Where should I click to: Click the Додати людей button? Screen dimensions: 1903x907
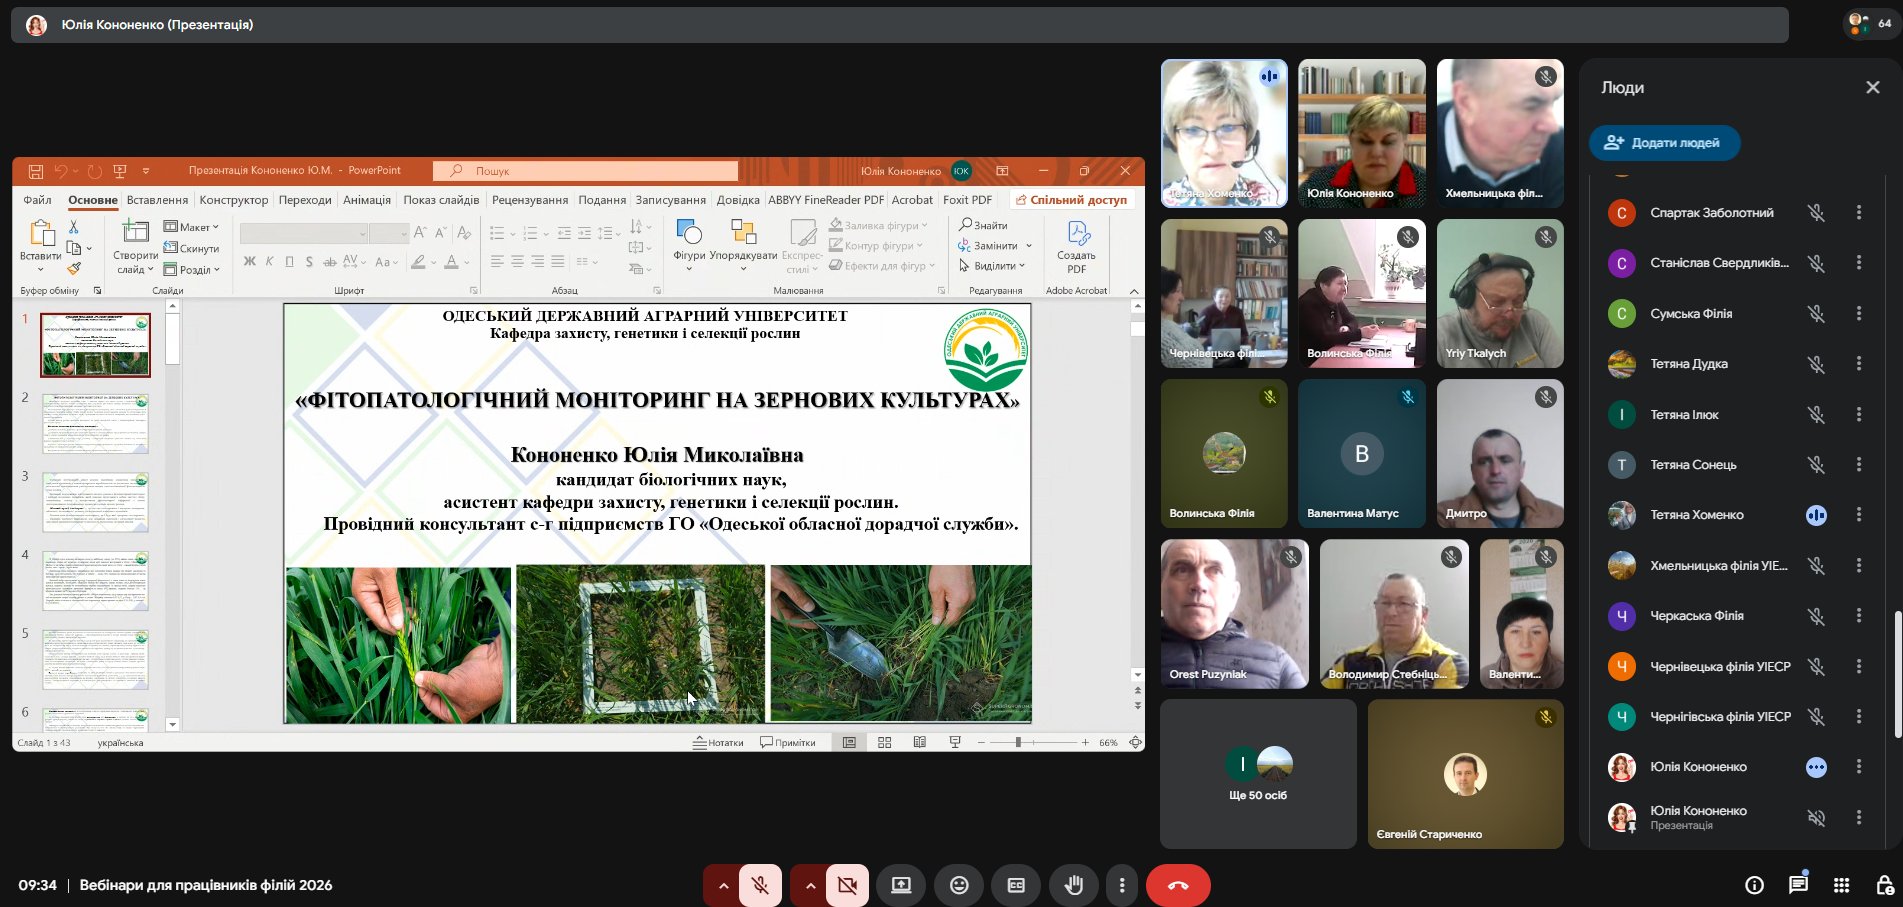click(x=1664, y=143)
